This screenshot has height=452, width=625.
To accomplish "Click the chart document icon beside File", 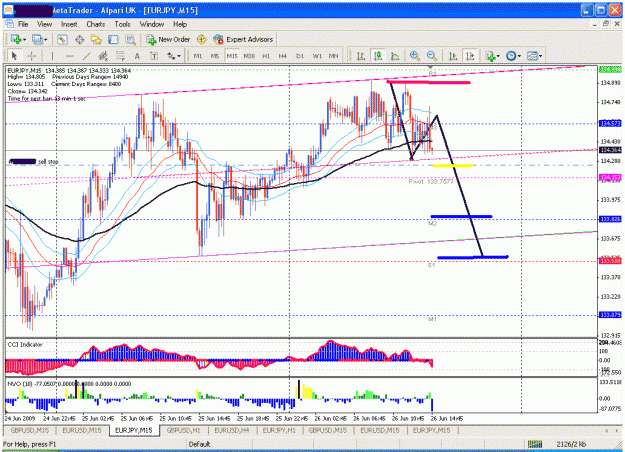I will (x=9, y=24).
